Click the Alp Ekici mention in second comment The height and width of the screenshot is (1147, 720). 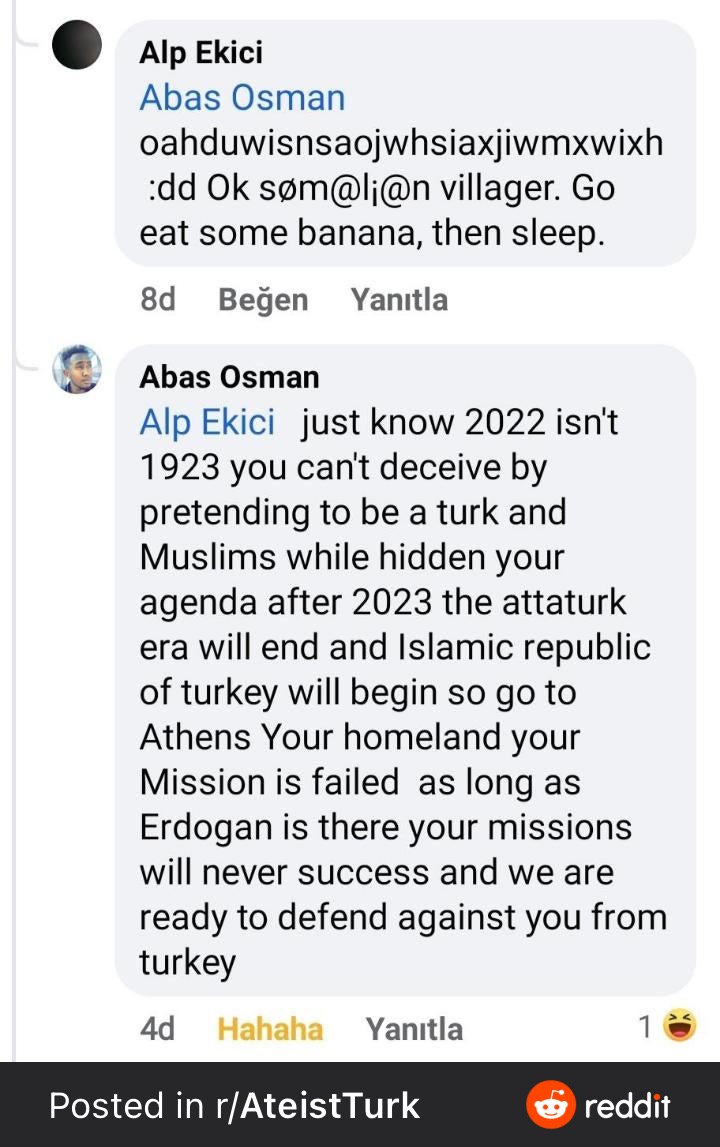click(207, 423)
